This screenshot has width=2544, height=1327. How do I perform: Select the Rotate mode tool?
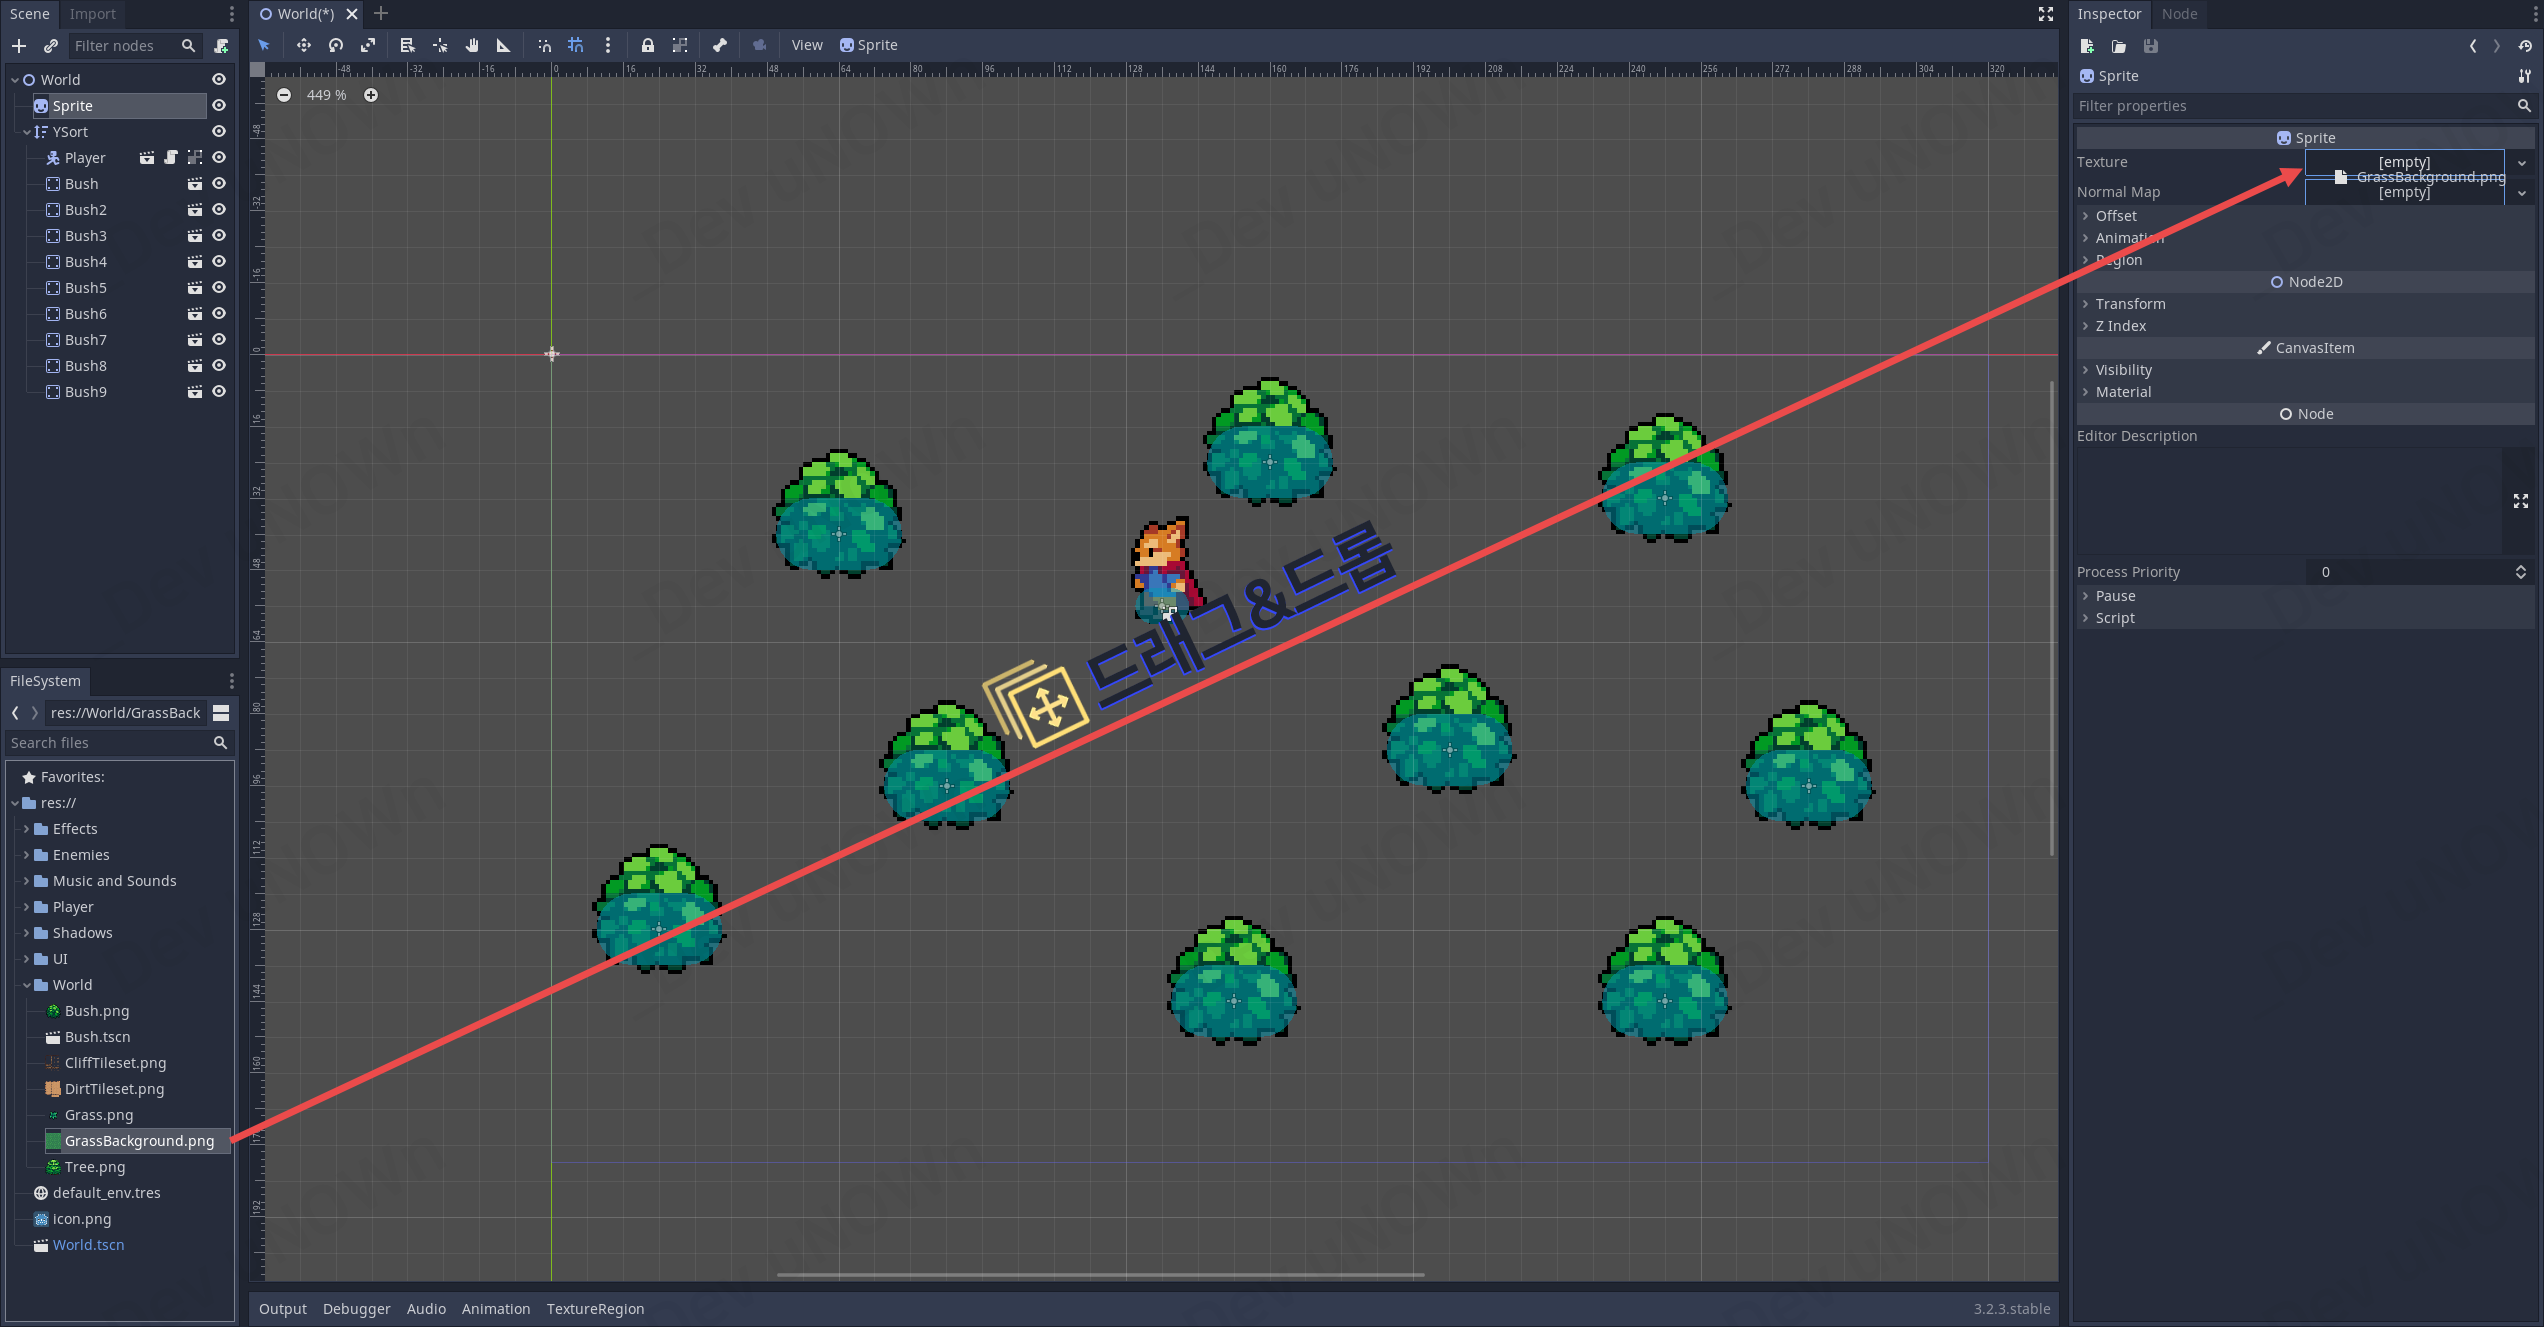(336, 45)
